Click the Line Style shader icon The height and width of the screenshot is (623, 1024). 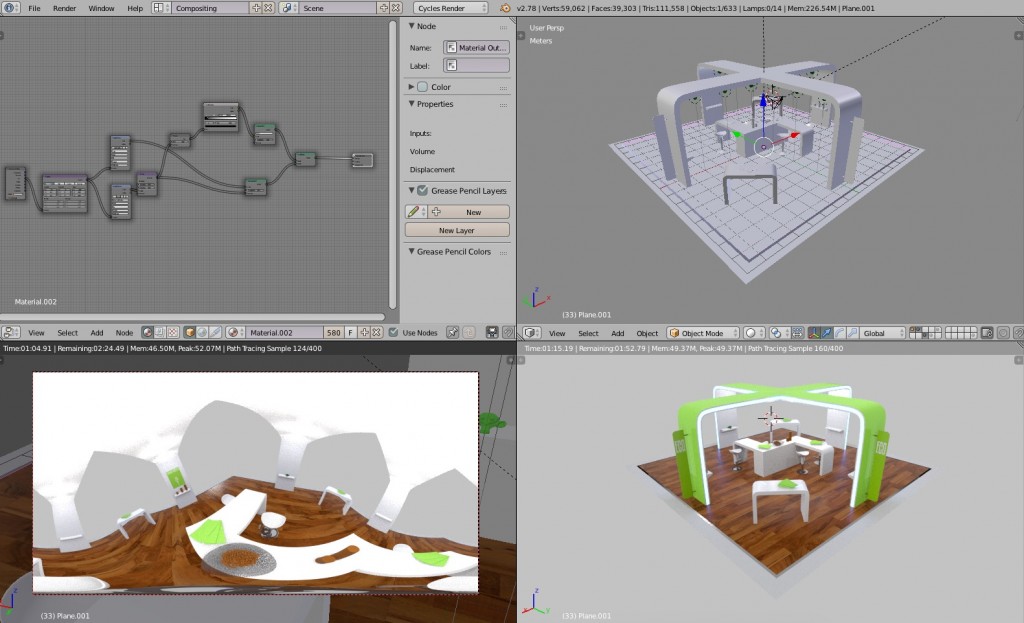click(214, 331)
